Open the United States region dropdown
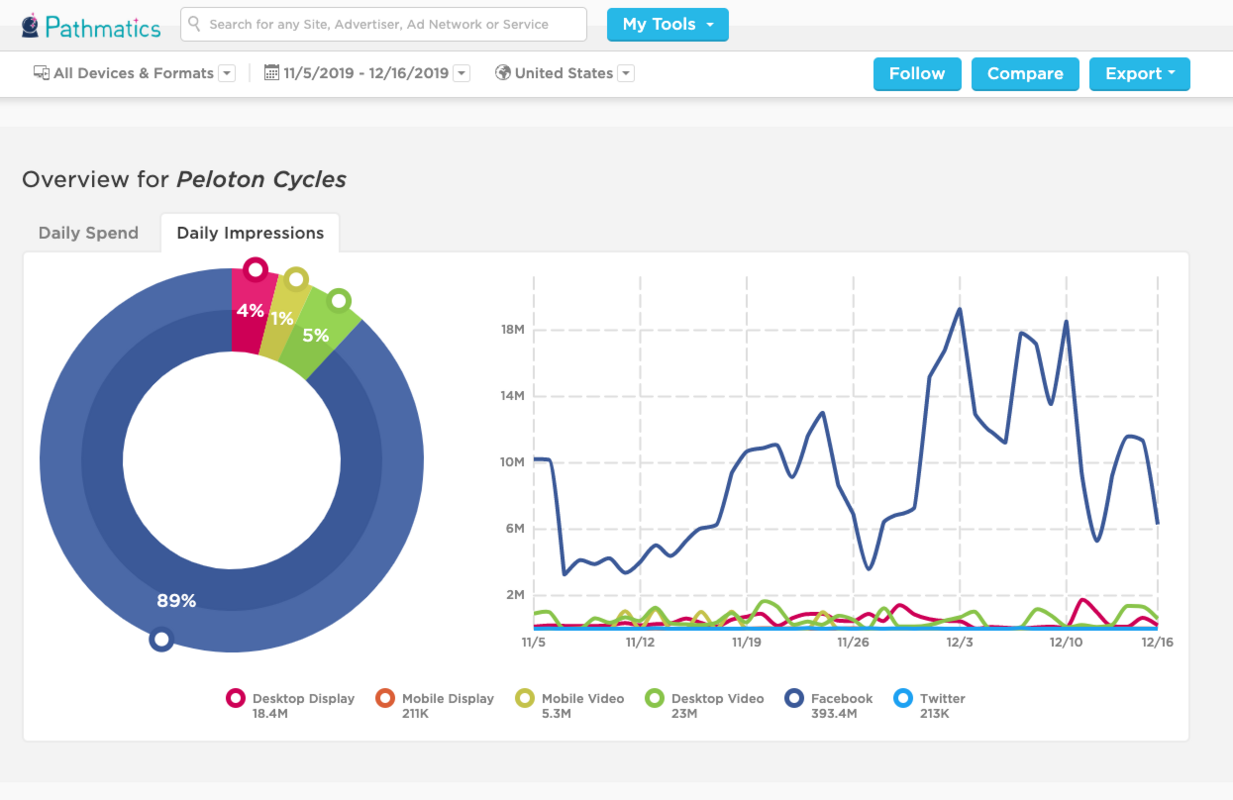 coord(625,72)
